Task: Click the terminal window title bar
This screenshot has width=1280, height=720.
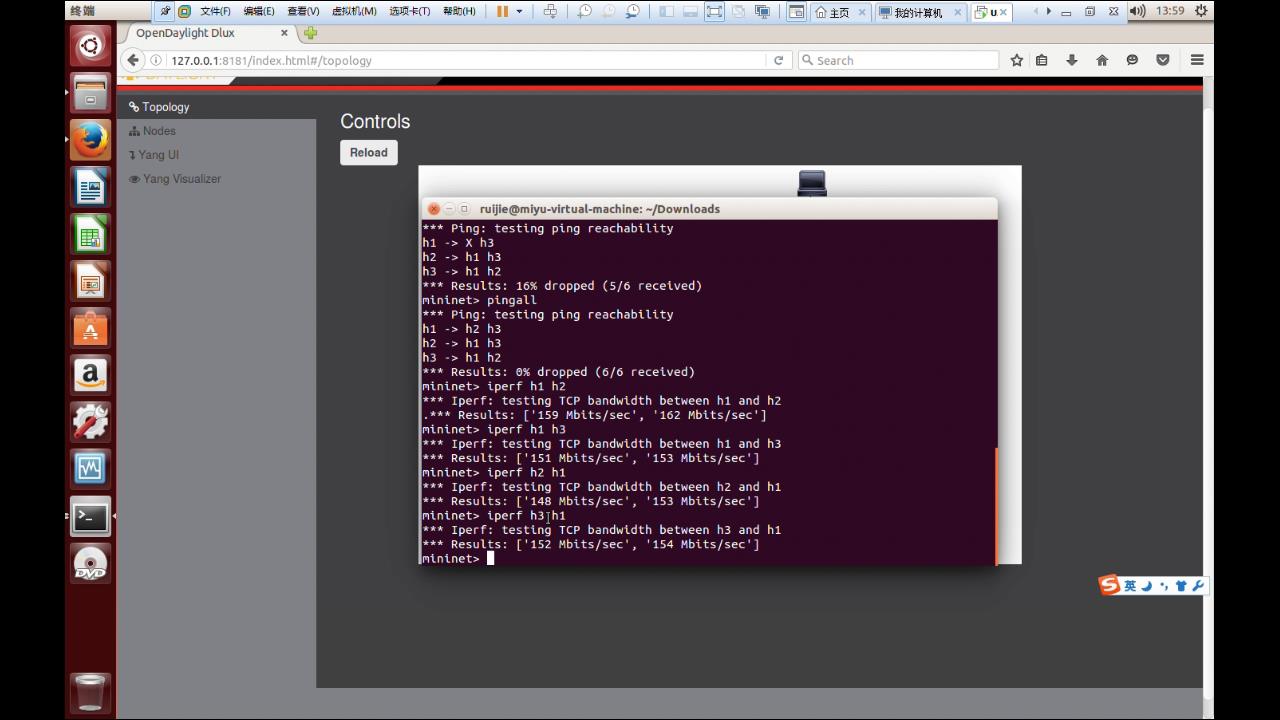Action: (708, 209)
